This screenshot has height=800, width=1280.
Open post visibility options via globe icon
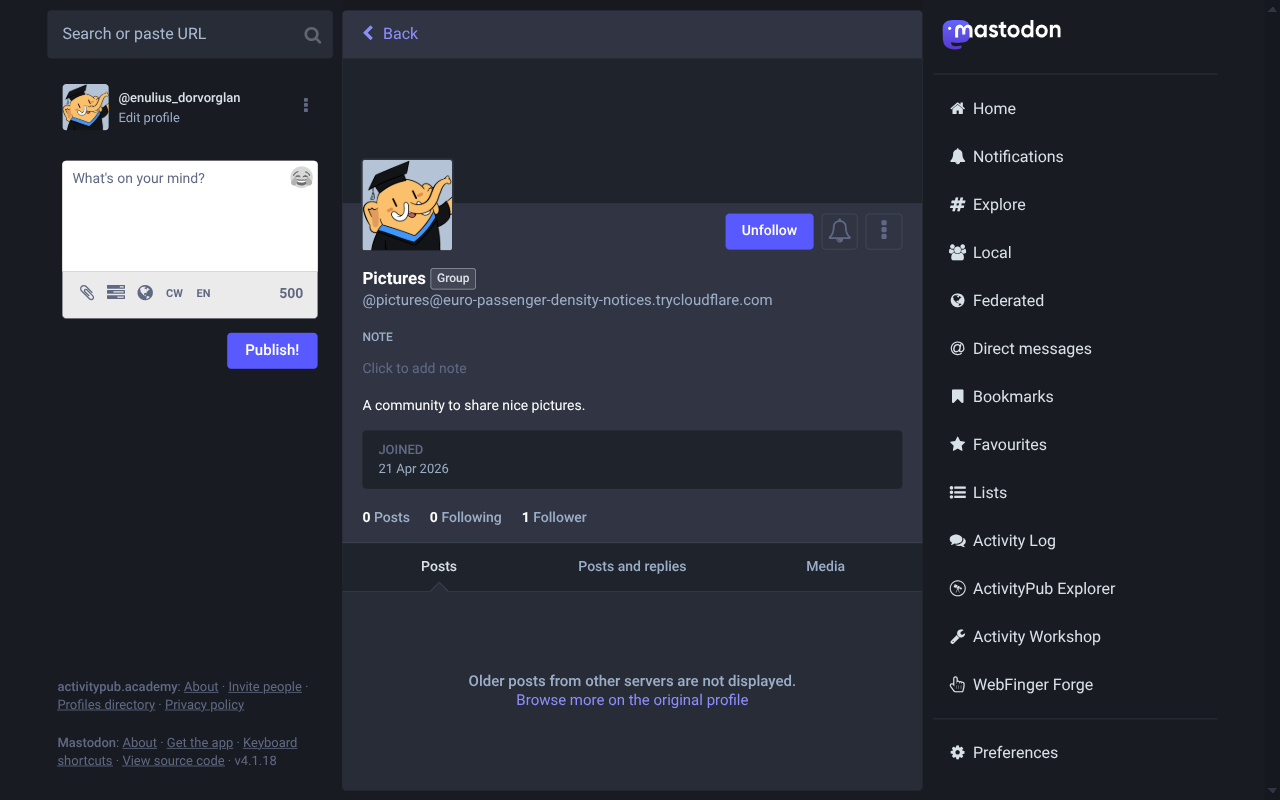tap(145, 292)
